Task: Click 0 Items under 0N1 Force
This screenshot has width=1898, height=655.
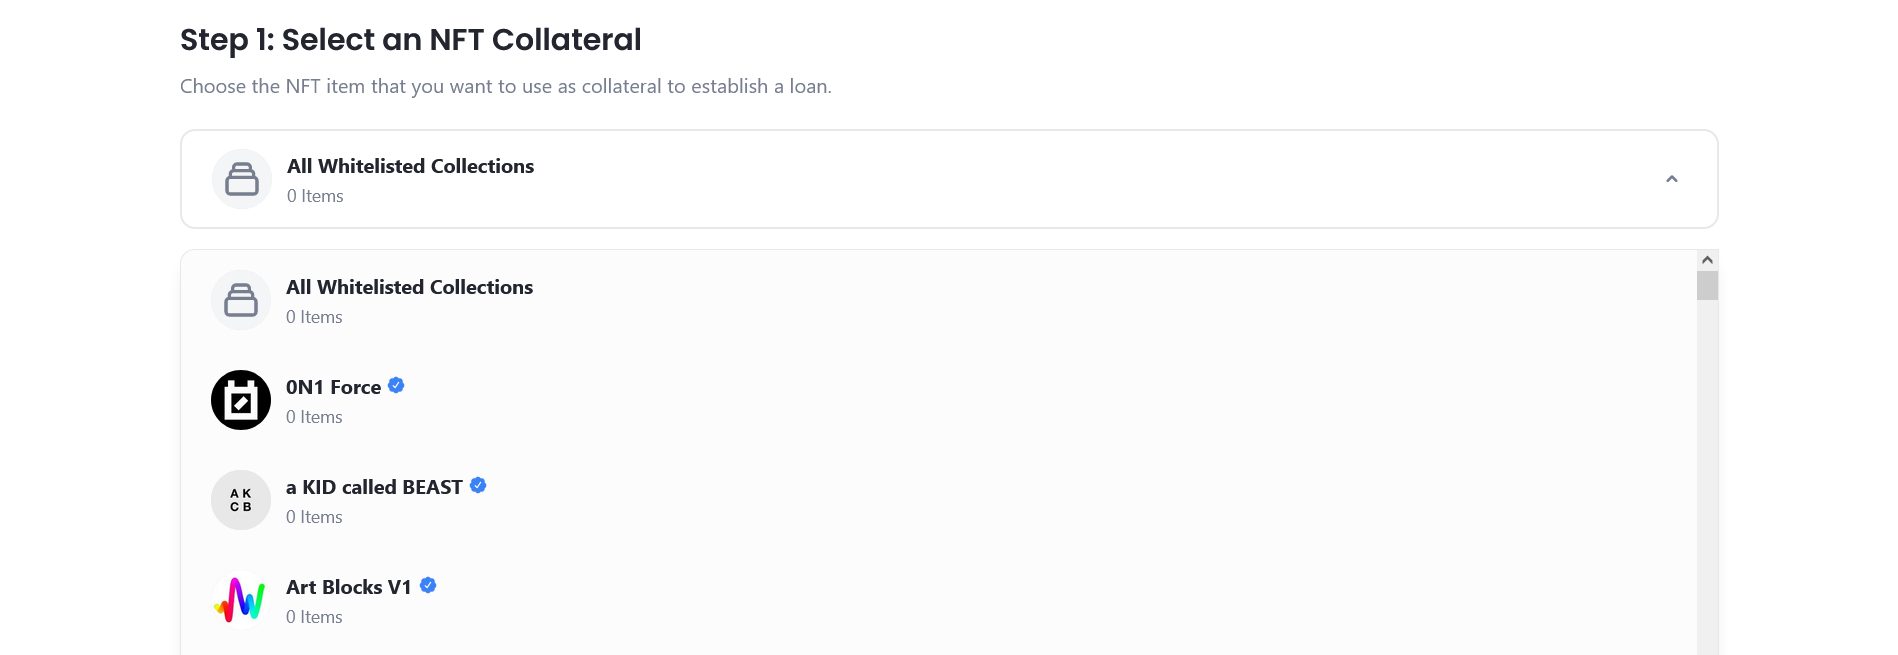Action: tap(314, 417)
